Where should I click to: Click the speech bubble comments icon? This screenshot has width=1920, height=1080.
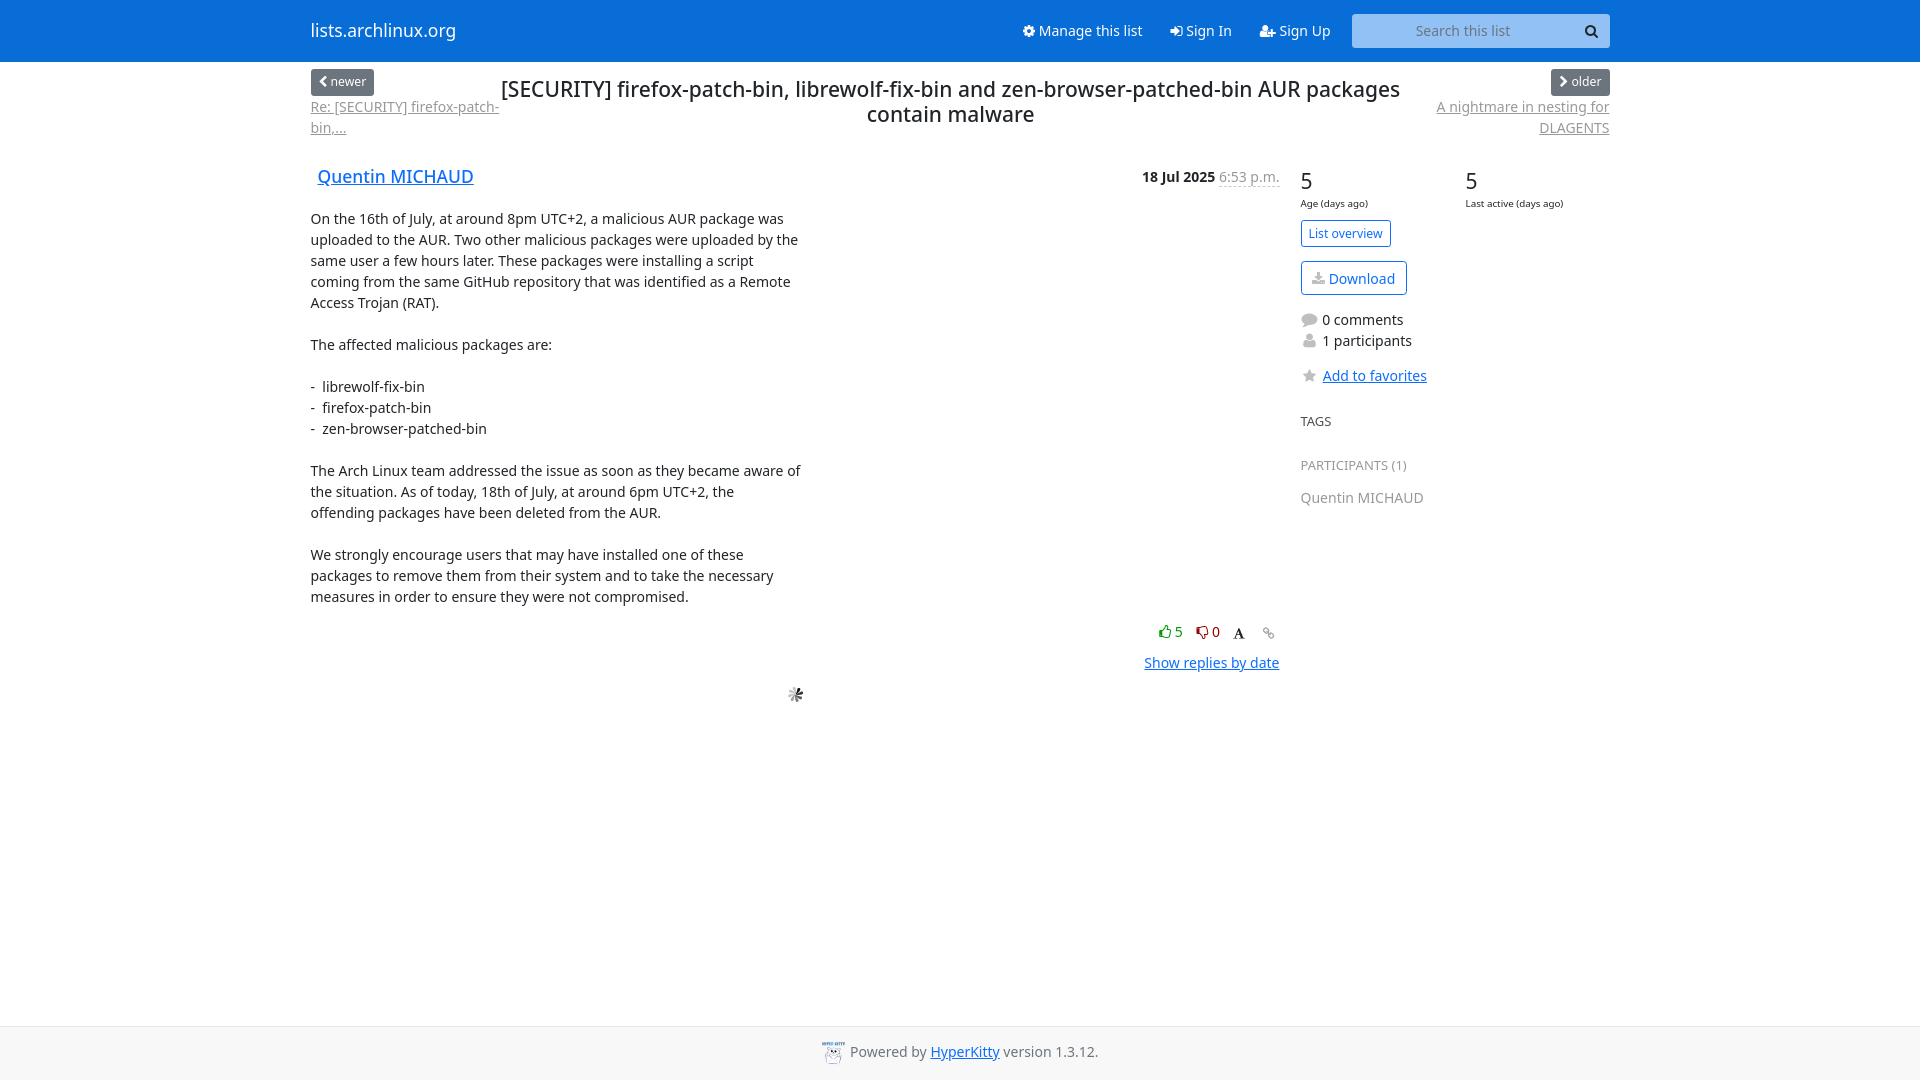tap(1309, 320)
